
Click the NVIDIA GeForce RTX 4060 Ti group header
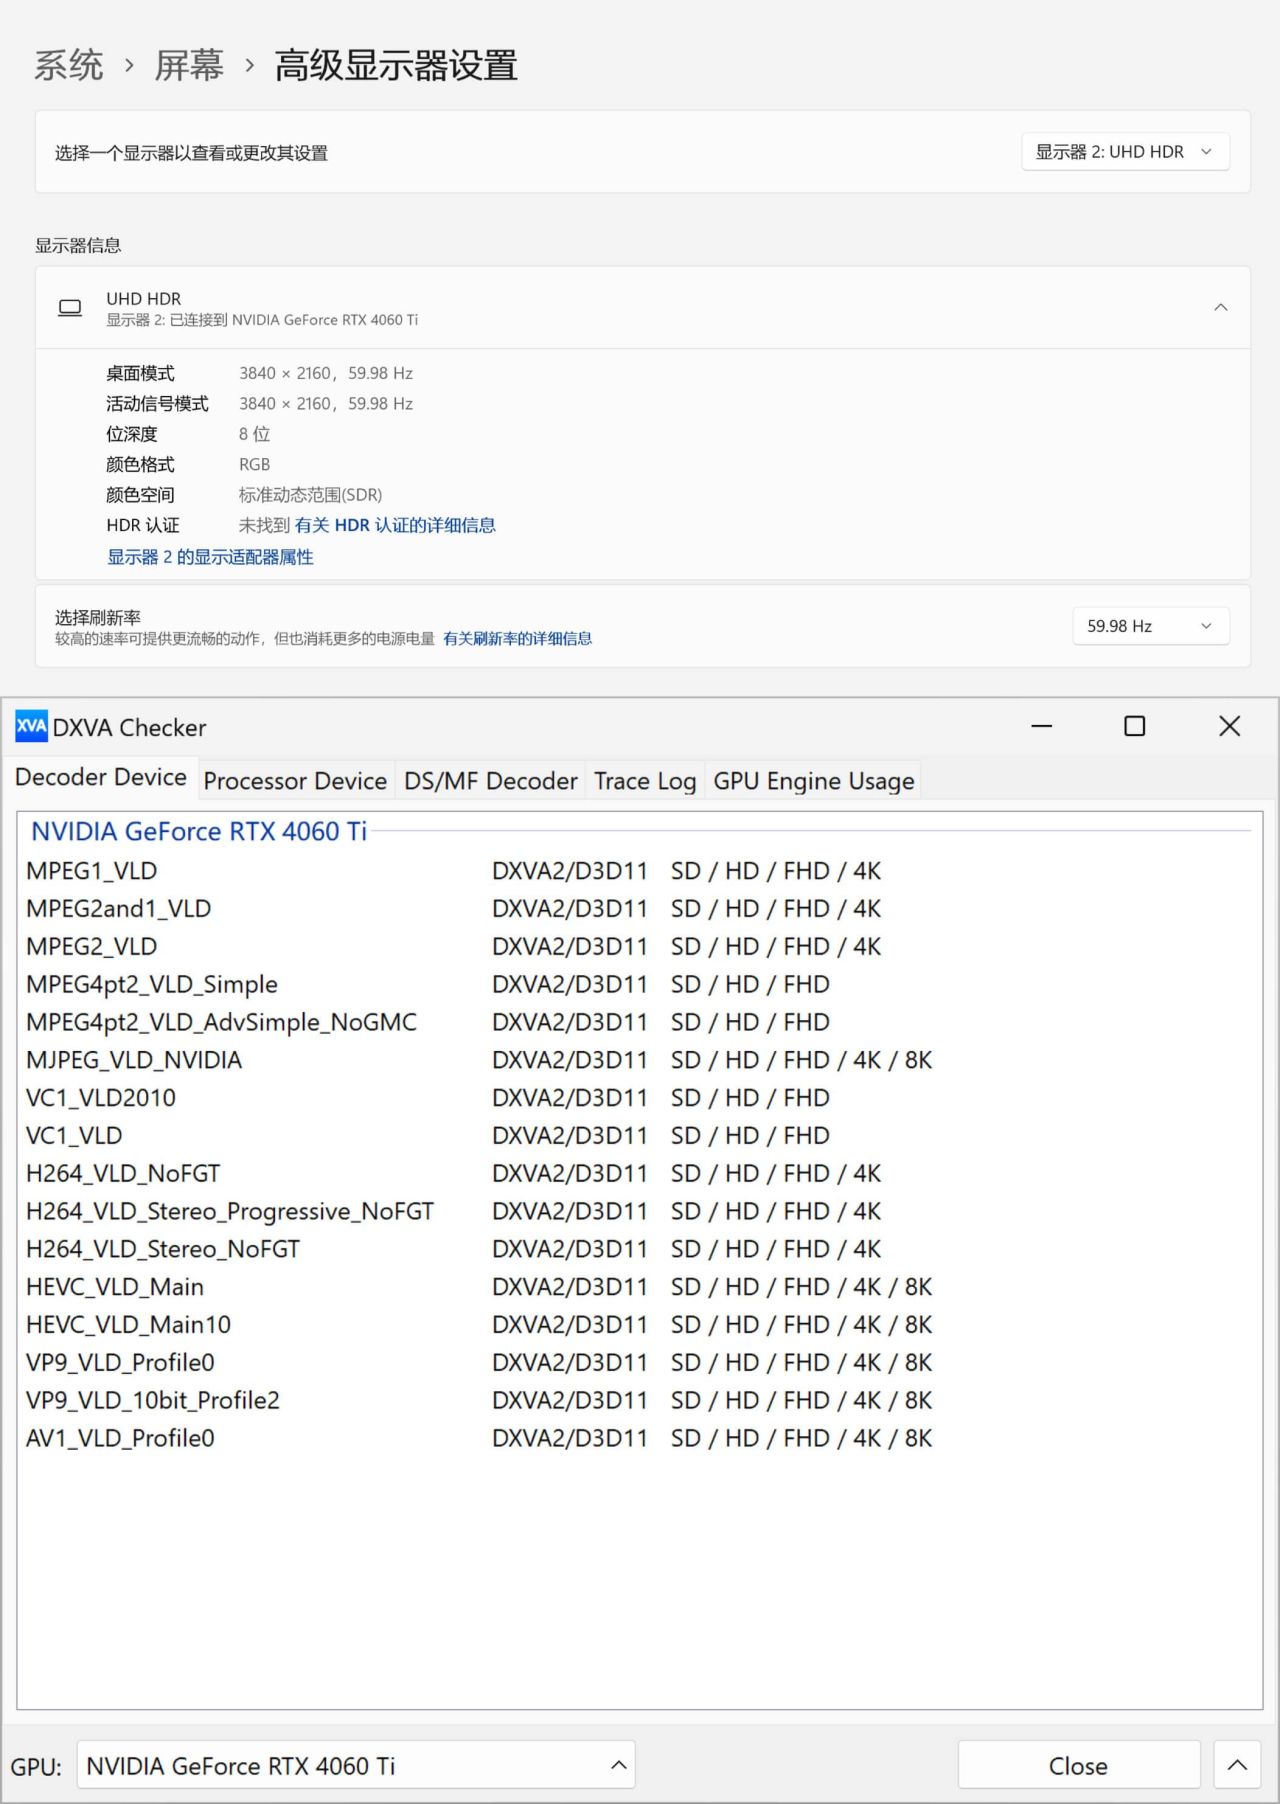[x=199, y=831]
